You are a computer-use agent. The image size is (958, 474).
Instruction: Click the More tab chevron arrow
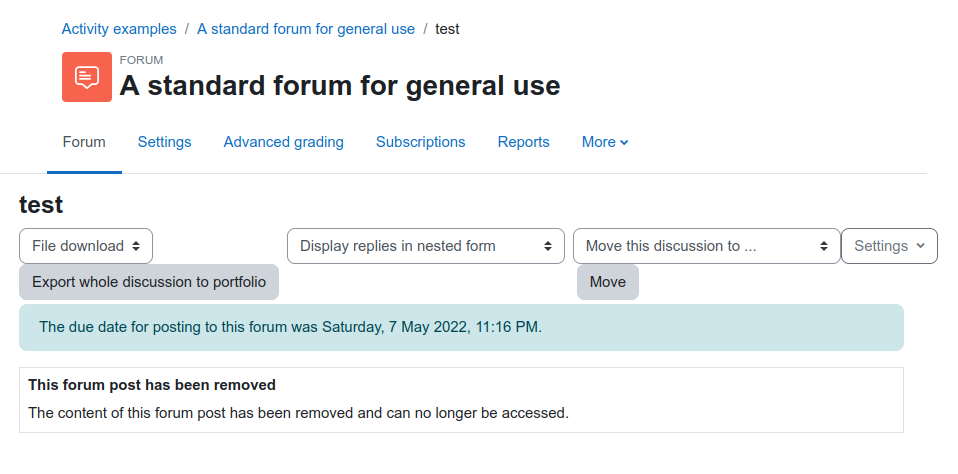pos(624,142)
